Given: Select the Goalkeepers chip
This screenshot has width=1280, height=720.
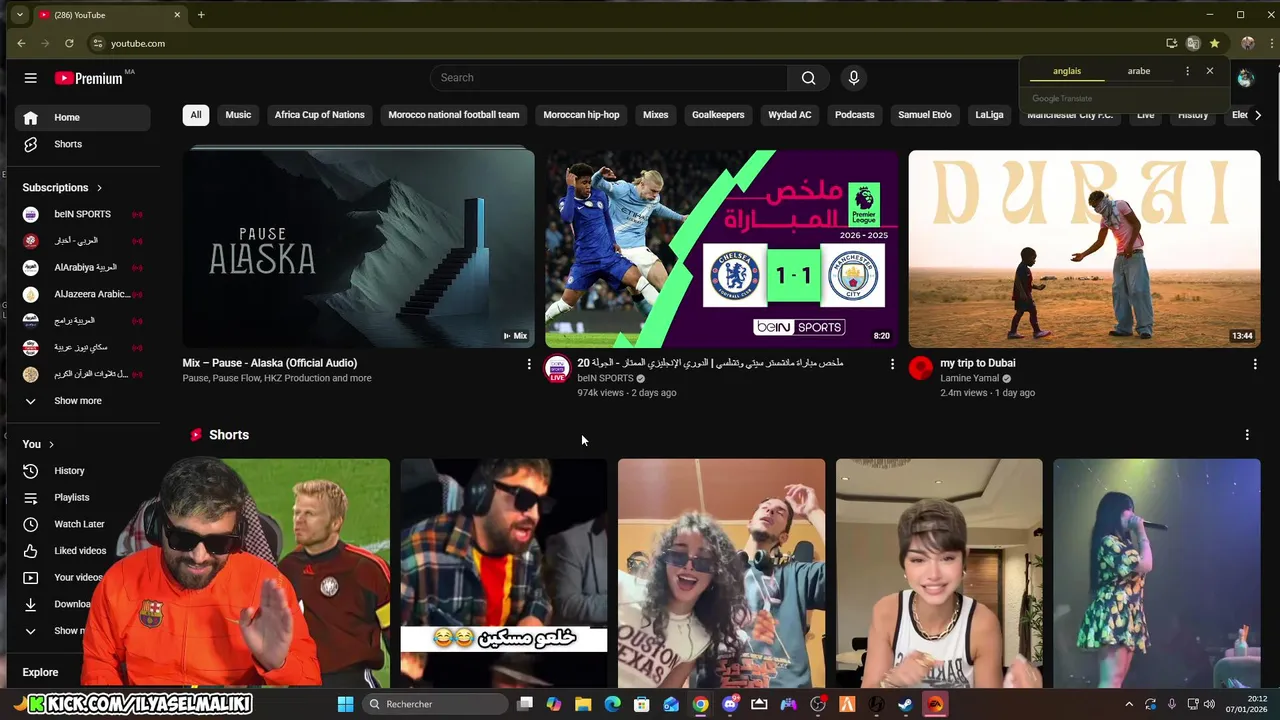Looking at the screenshot, I should pyautogui.click(x=718, y=115).
